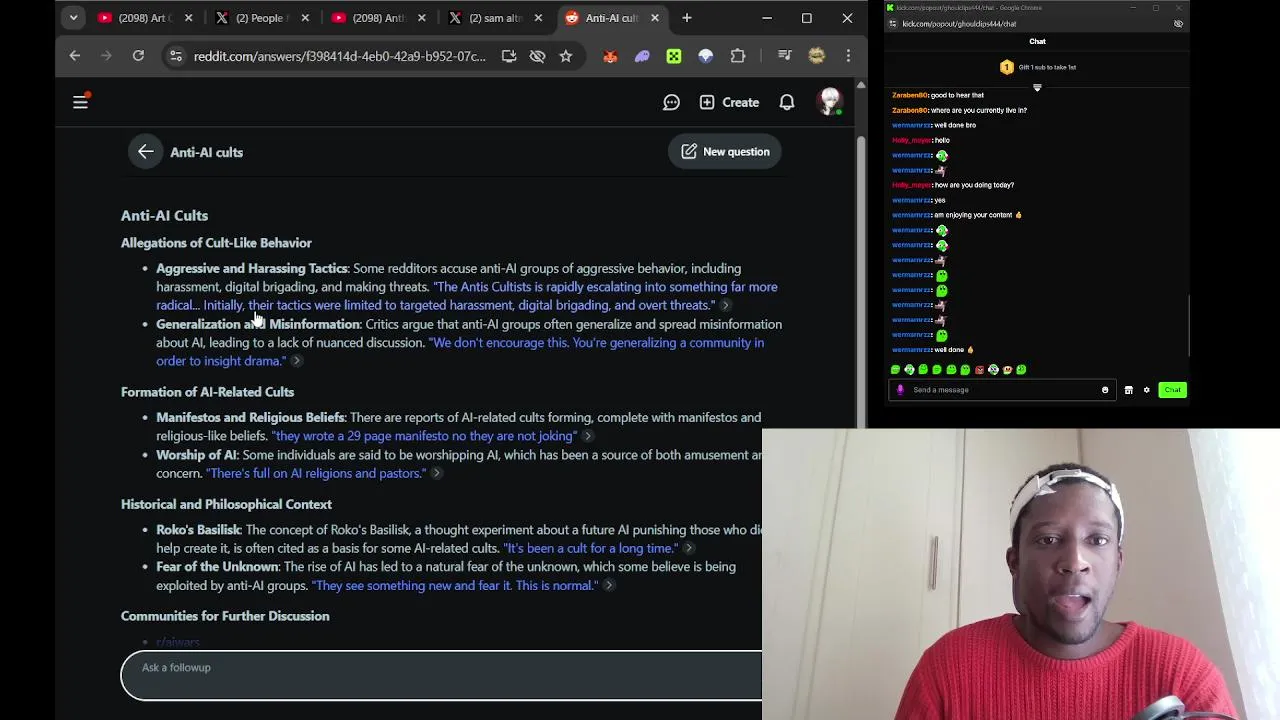The image size is (1280, 720).
Task: Click the browser forward arrow
Action: [106, 56]
